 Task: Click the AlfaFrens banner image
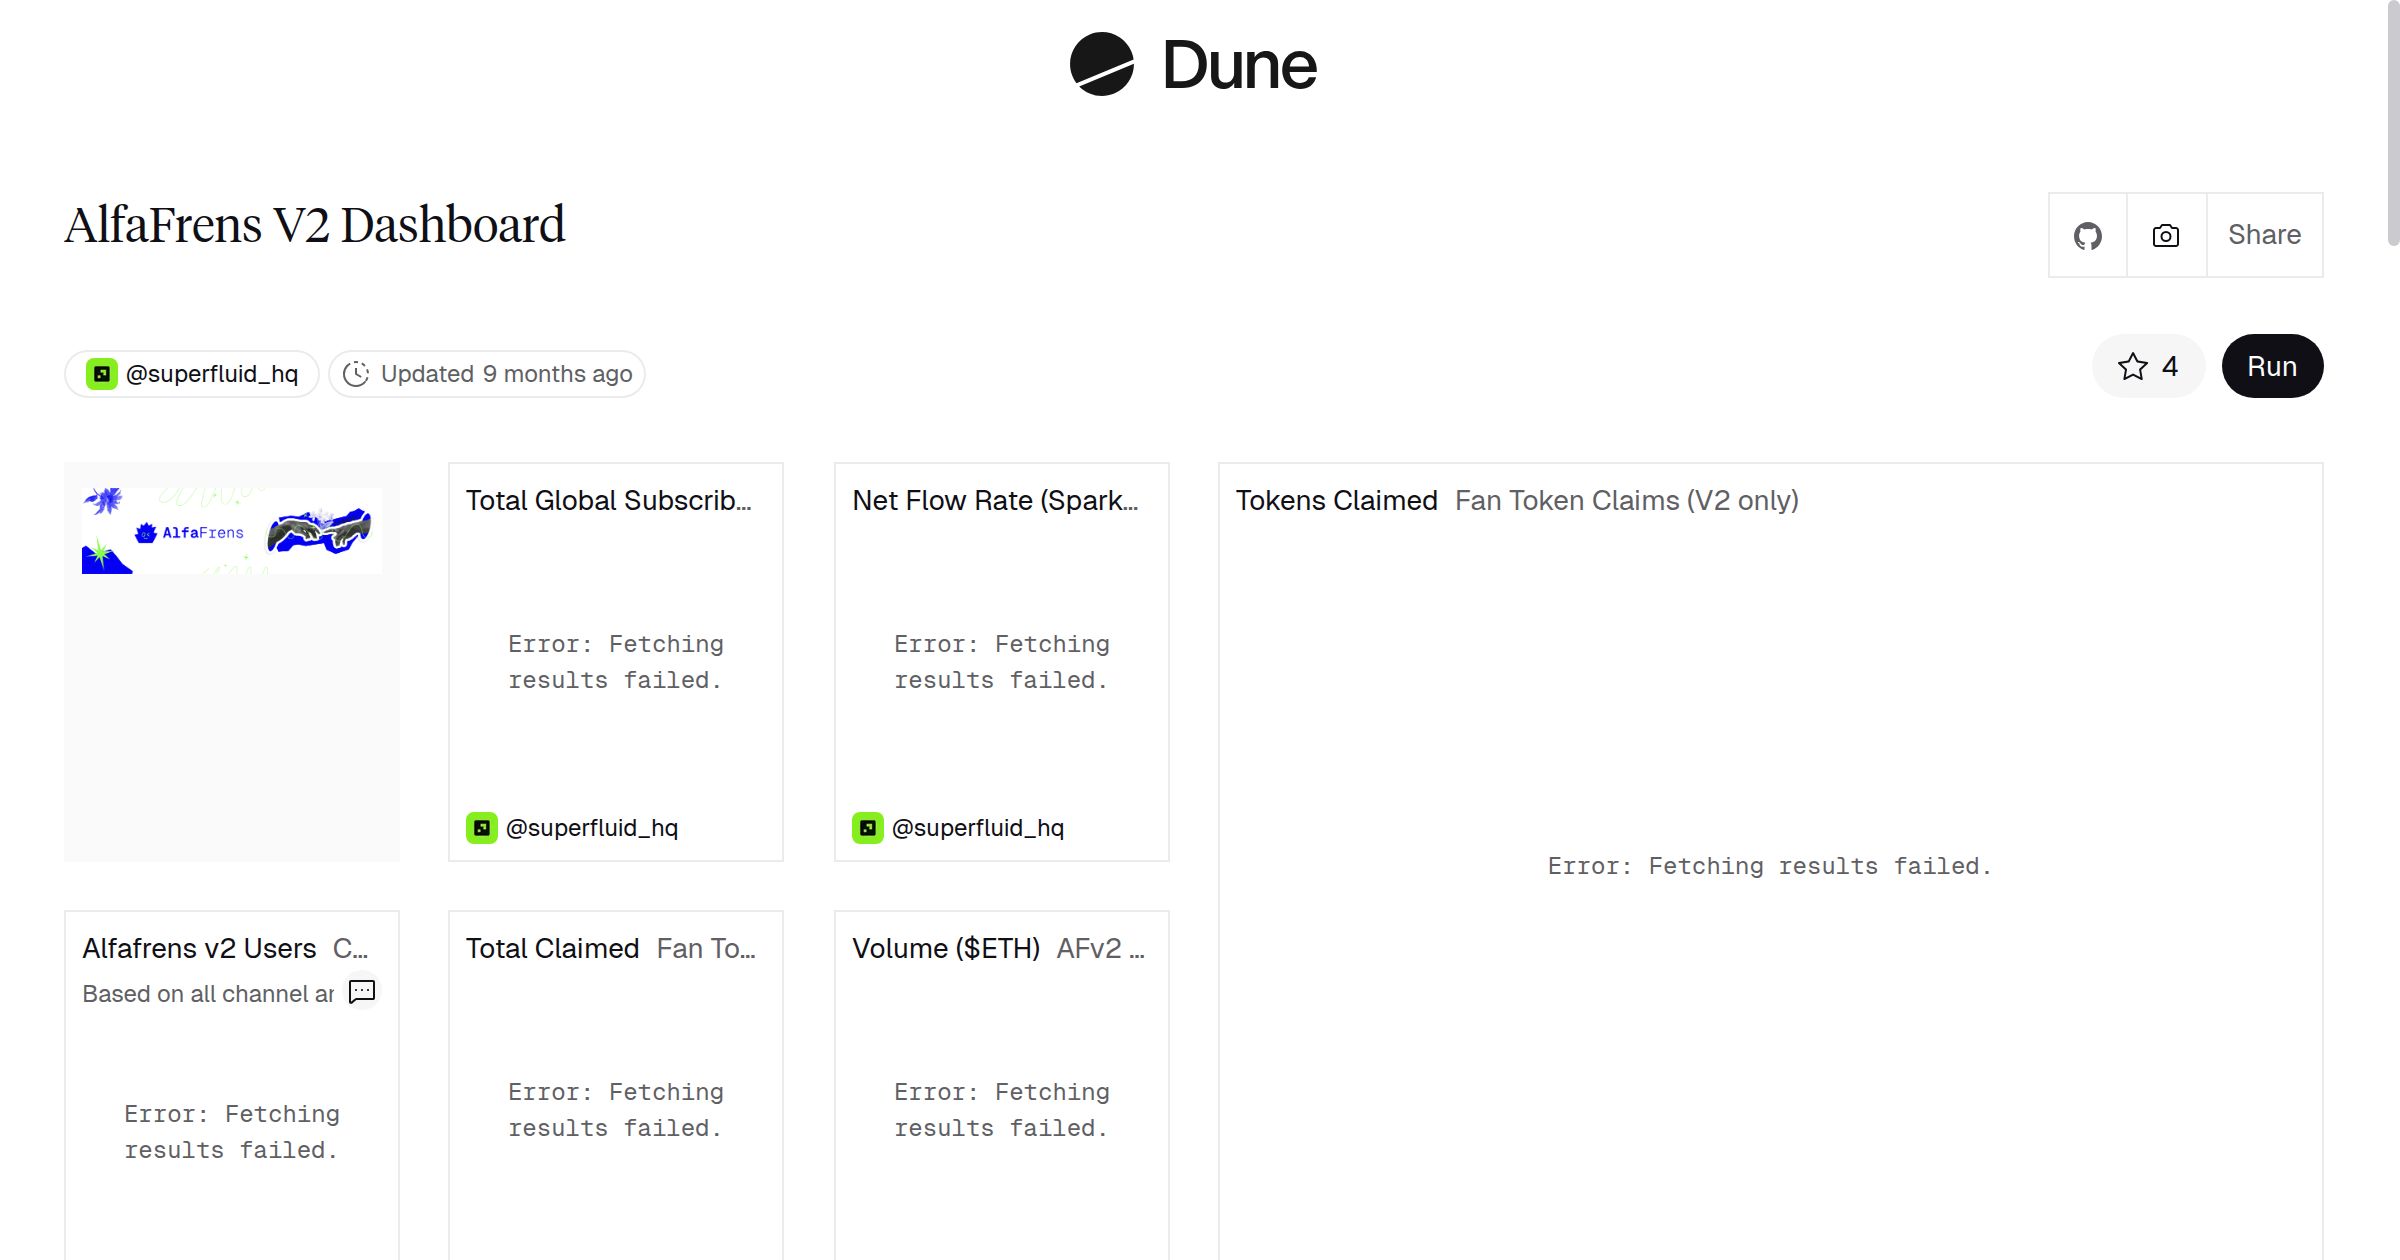[232, 531]
